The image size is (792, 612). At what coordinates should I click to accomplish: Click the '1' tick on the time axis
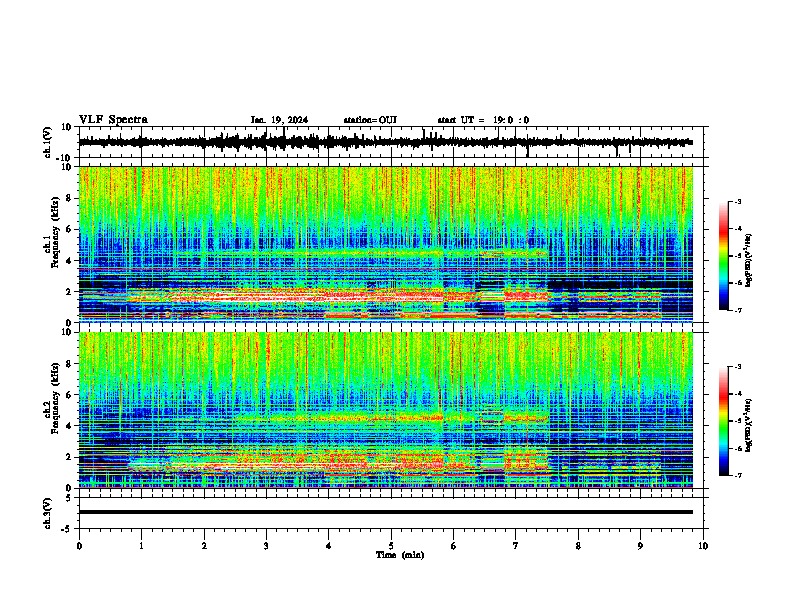(141, 546)
